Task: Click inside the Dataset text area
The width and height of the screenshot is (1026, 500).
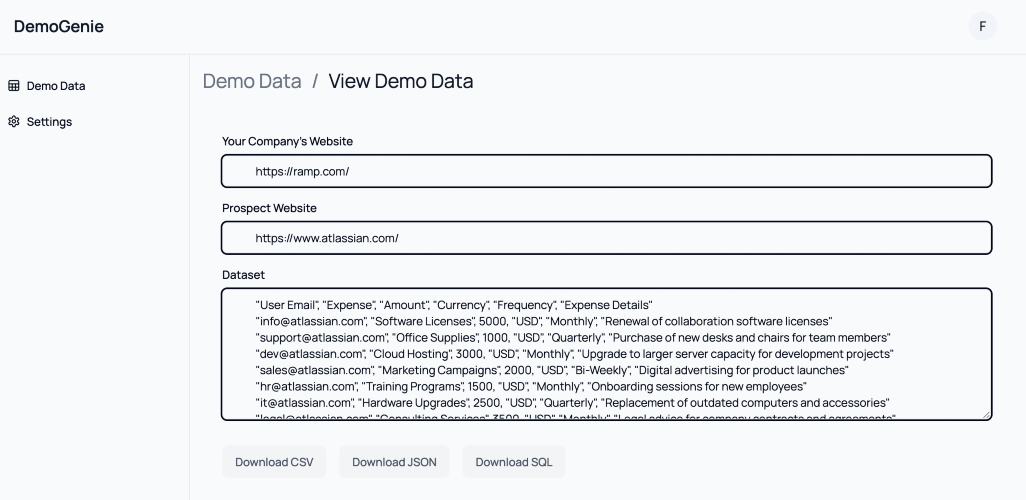Action: pos(607,354)
